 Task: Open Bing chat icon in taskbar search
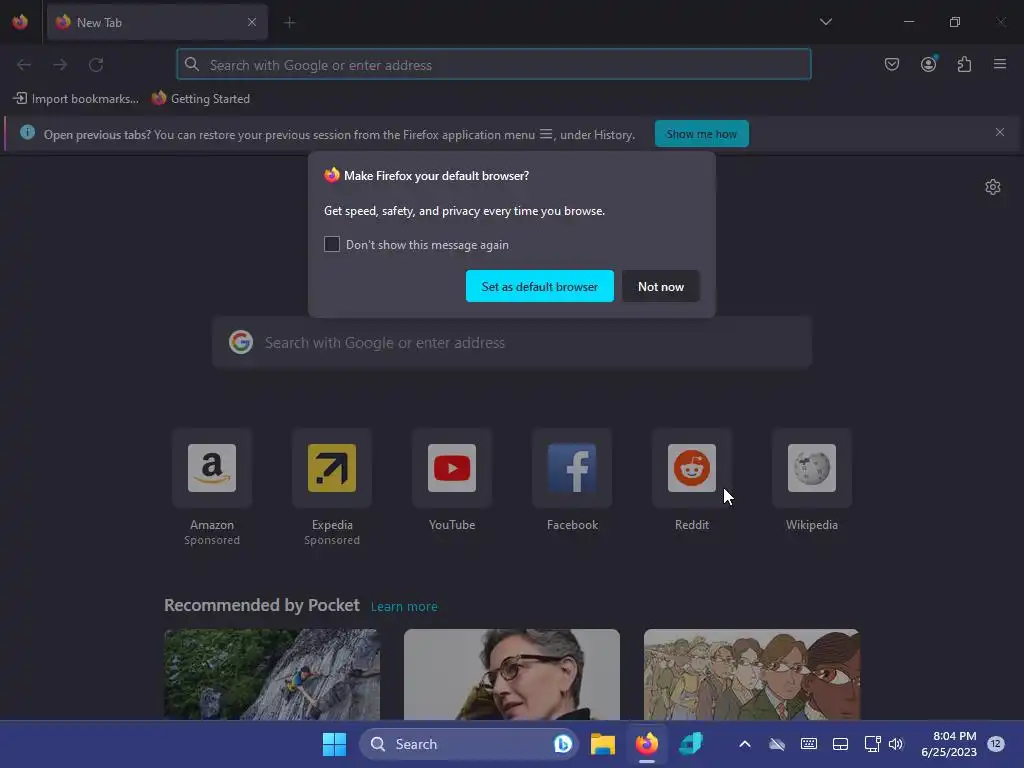pos(562,744)
